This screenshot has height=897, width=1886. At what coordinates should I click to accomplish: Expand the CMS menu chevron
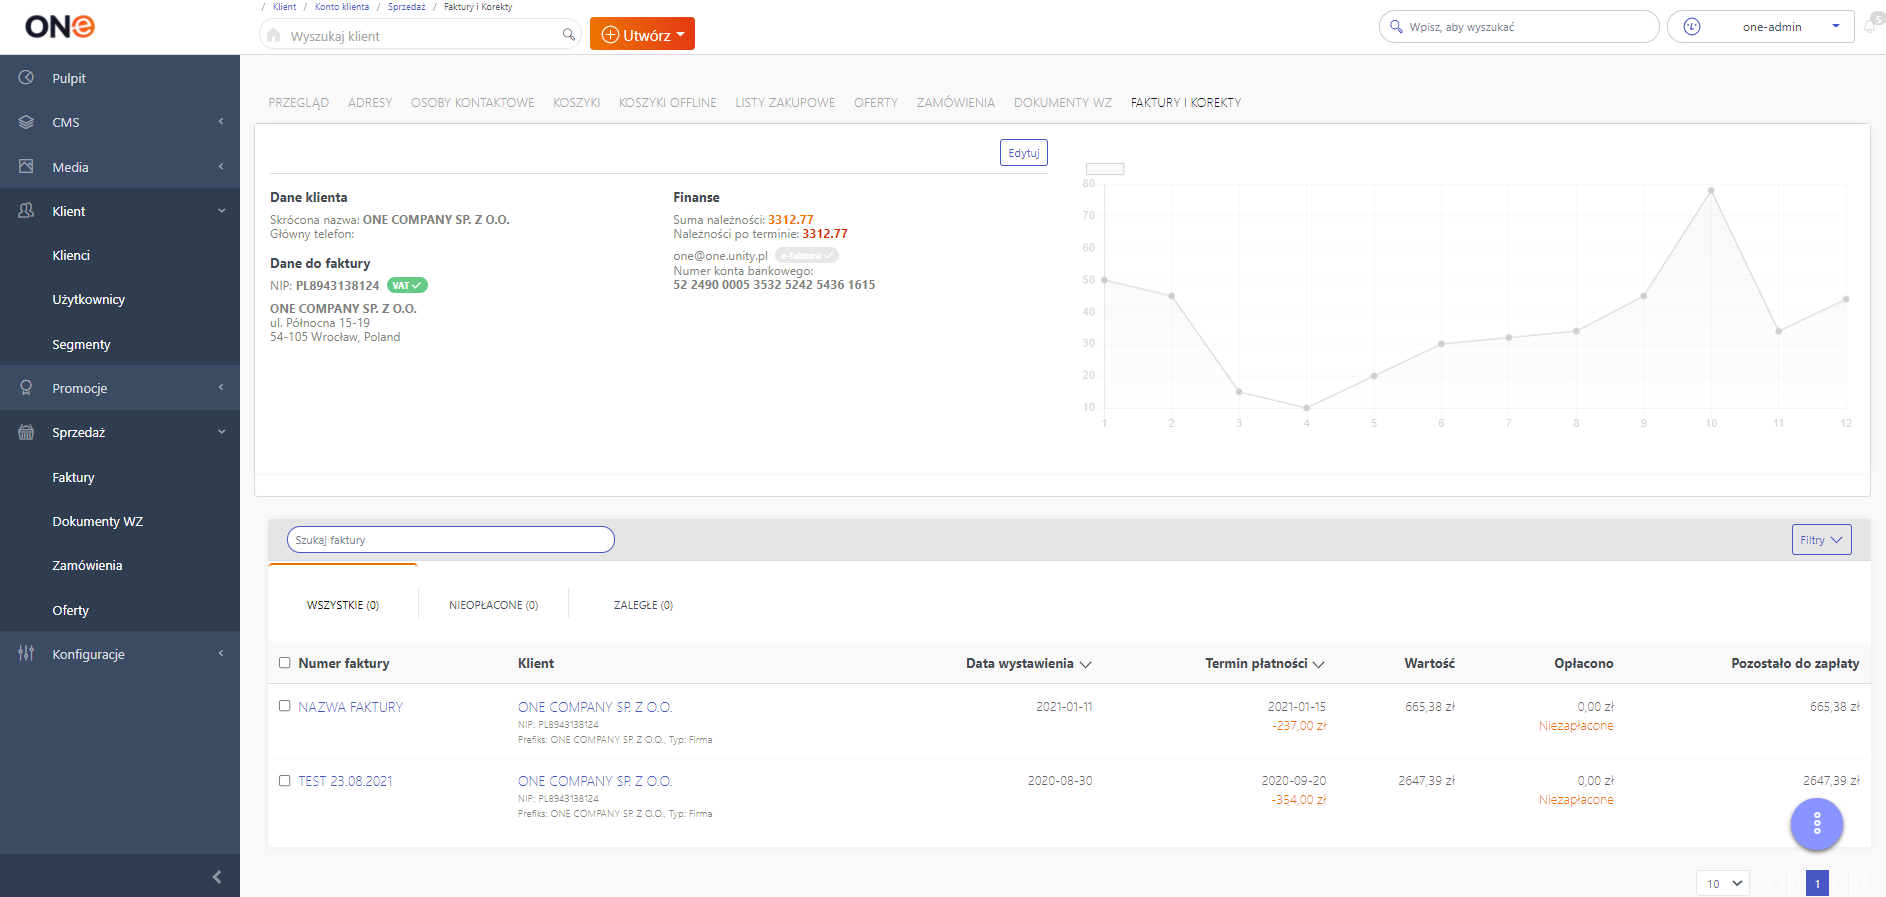(221, 122)
